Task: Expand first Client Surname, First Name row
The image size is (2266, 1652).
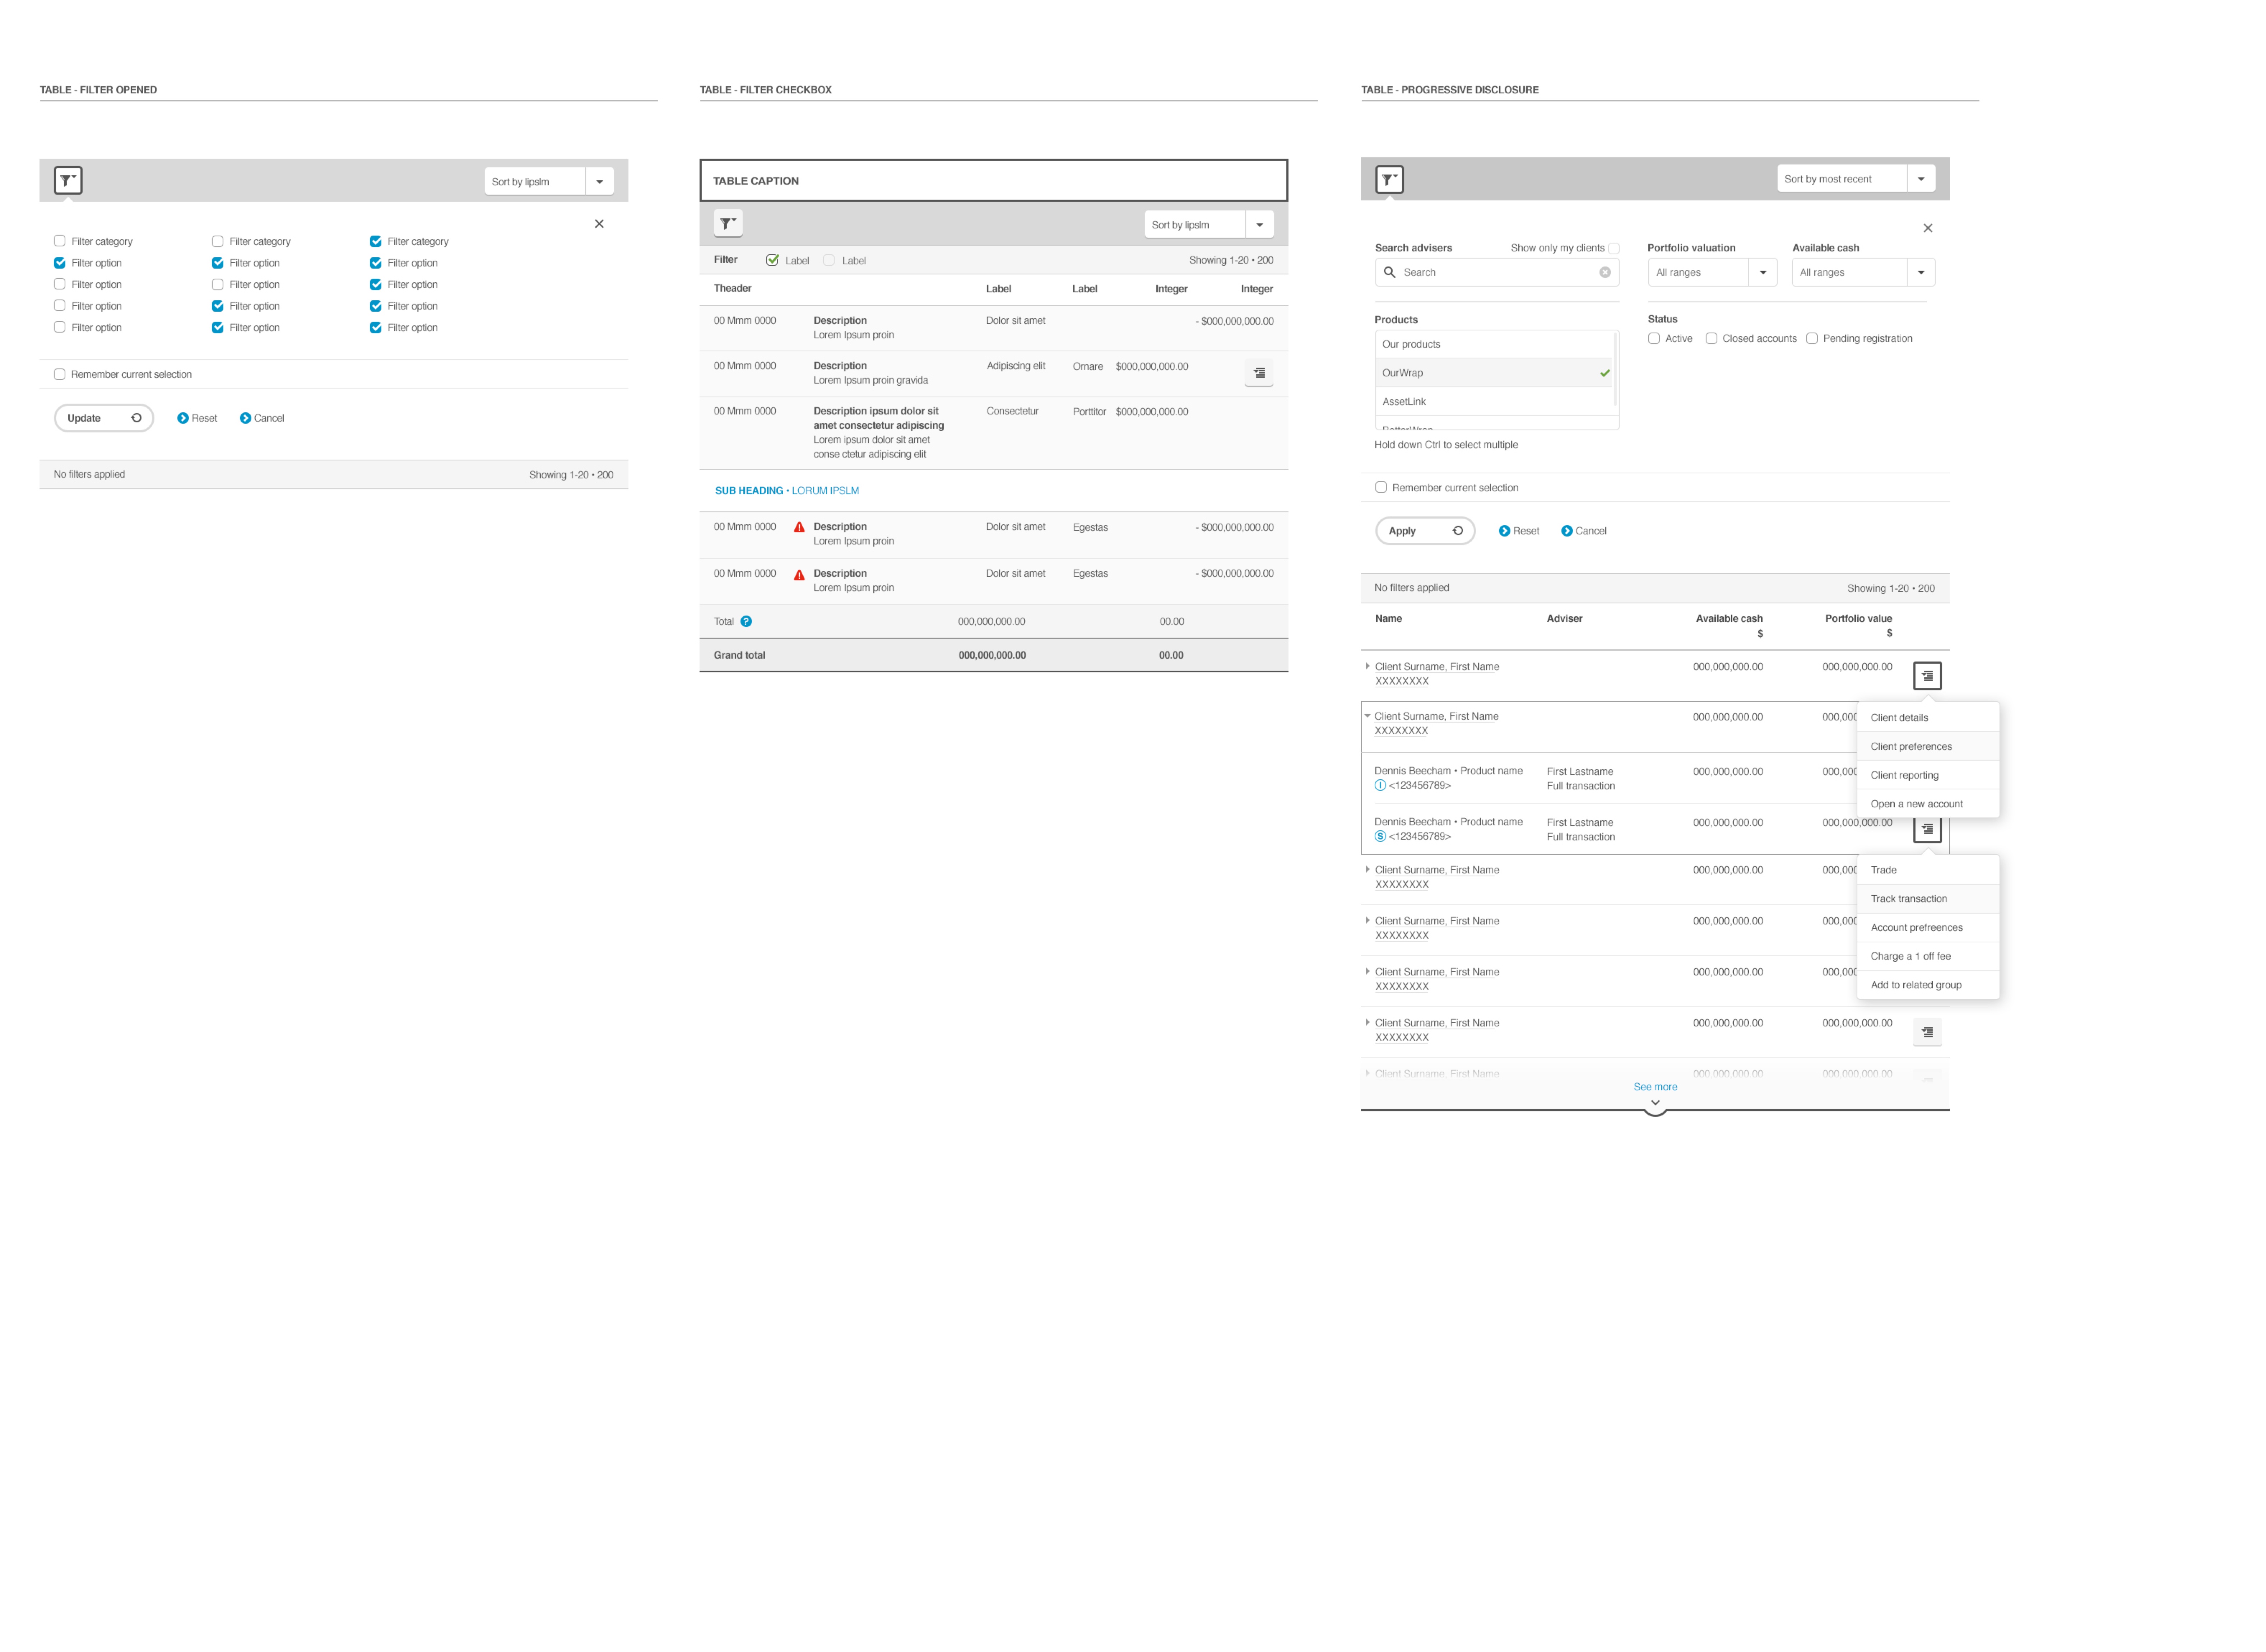Action: click(x=1368, y=666)
